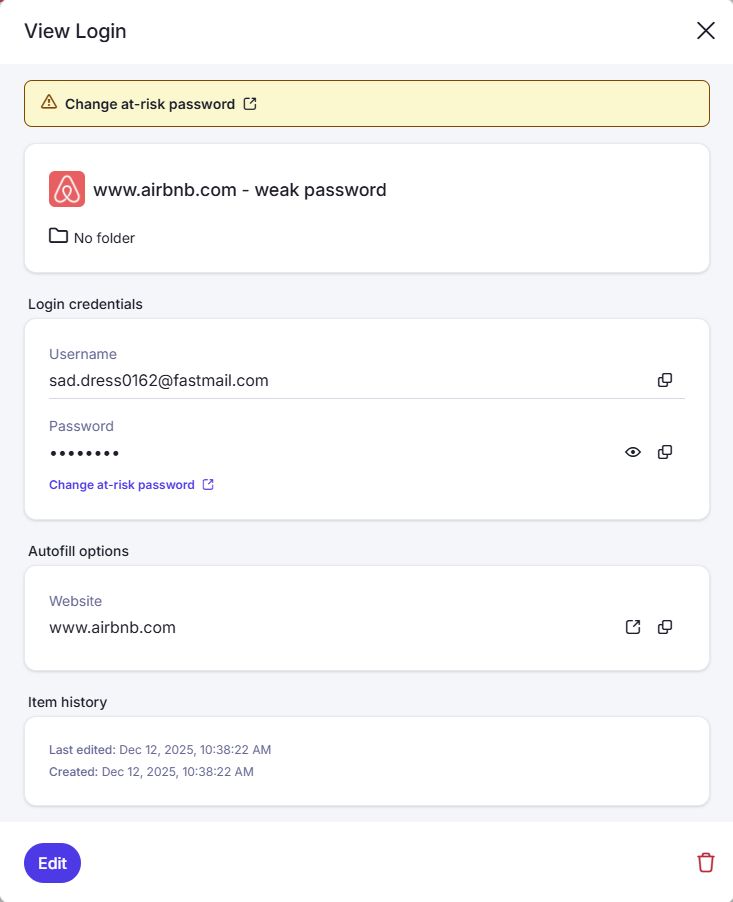
Task: Open Change at-risk password from the warning banner
Action: pos(150,103)
